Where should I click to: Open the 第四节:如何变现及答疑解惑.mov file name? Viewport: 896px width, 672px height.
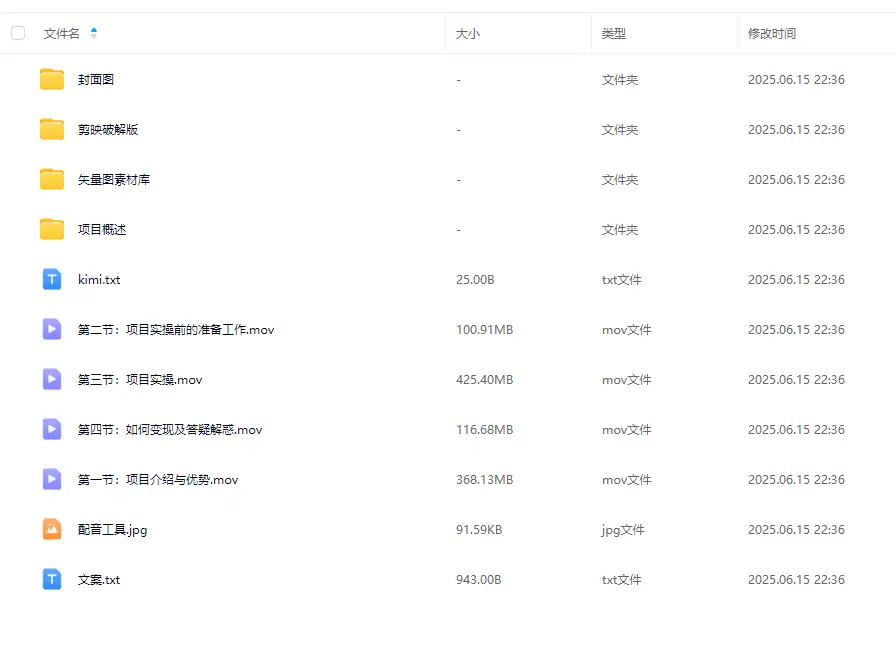[170, 429]
